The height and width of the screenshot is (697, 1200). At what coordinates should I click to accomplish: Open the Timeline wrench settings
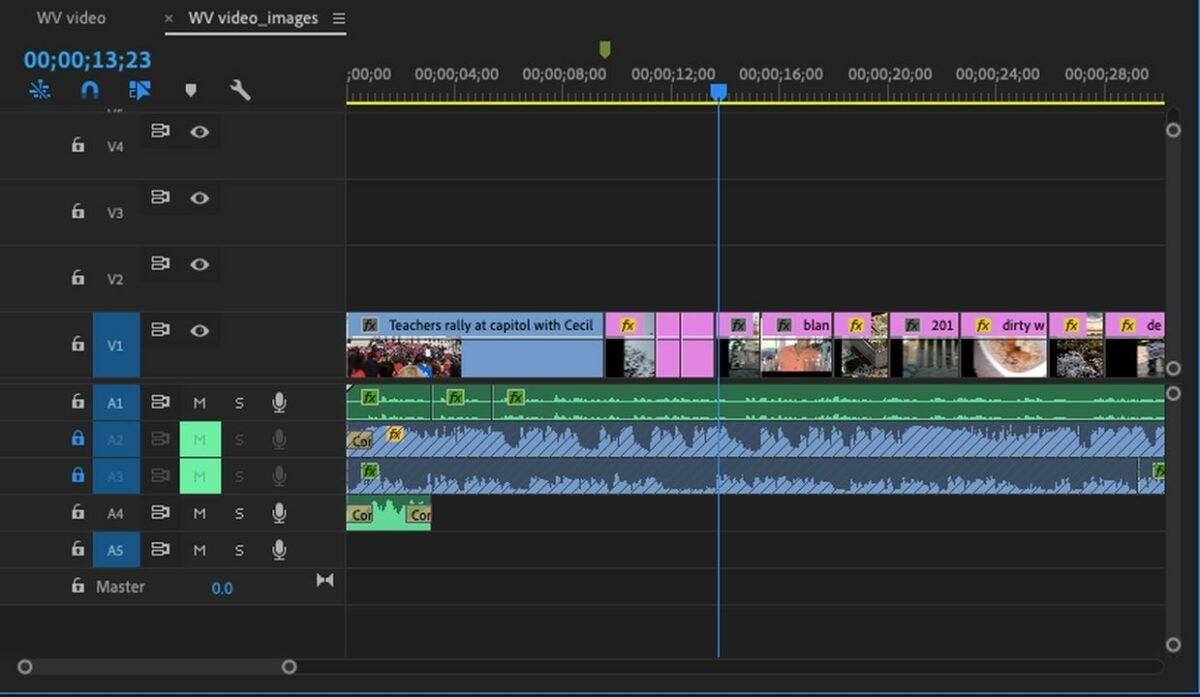tap(240, 90)
